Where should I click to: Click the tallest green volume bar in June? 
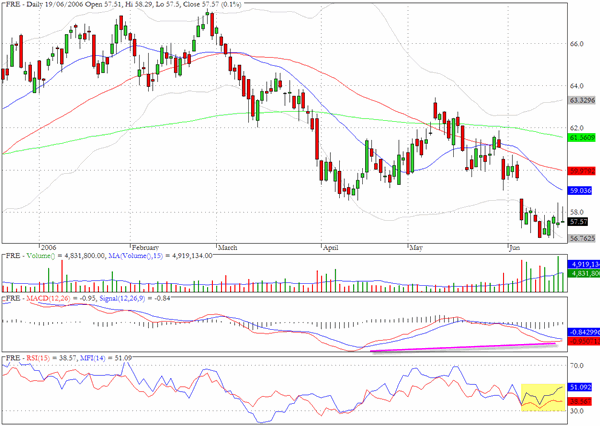click(x=558, y=274)
